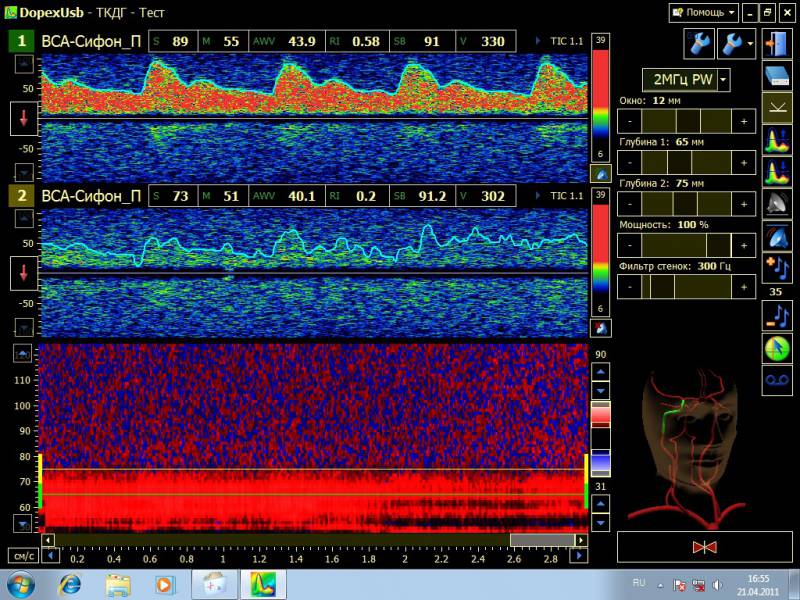Click the Фильтр стенок filter slider bar
This screenshot has height=600, width=800.
[x=687, y=287]
